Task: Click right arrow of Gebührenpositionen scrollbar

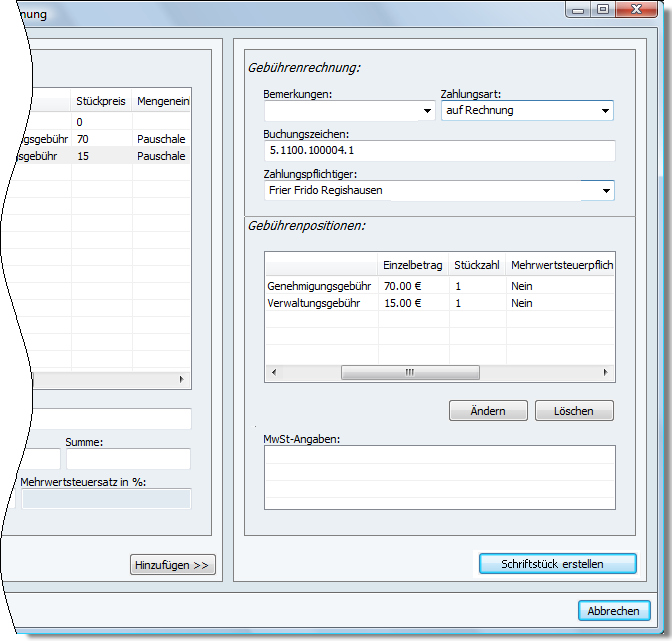Action: point(606,373)
